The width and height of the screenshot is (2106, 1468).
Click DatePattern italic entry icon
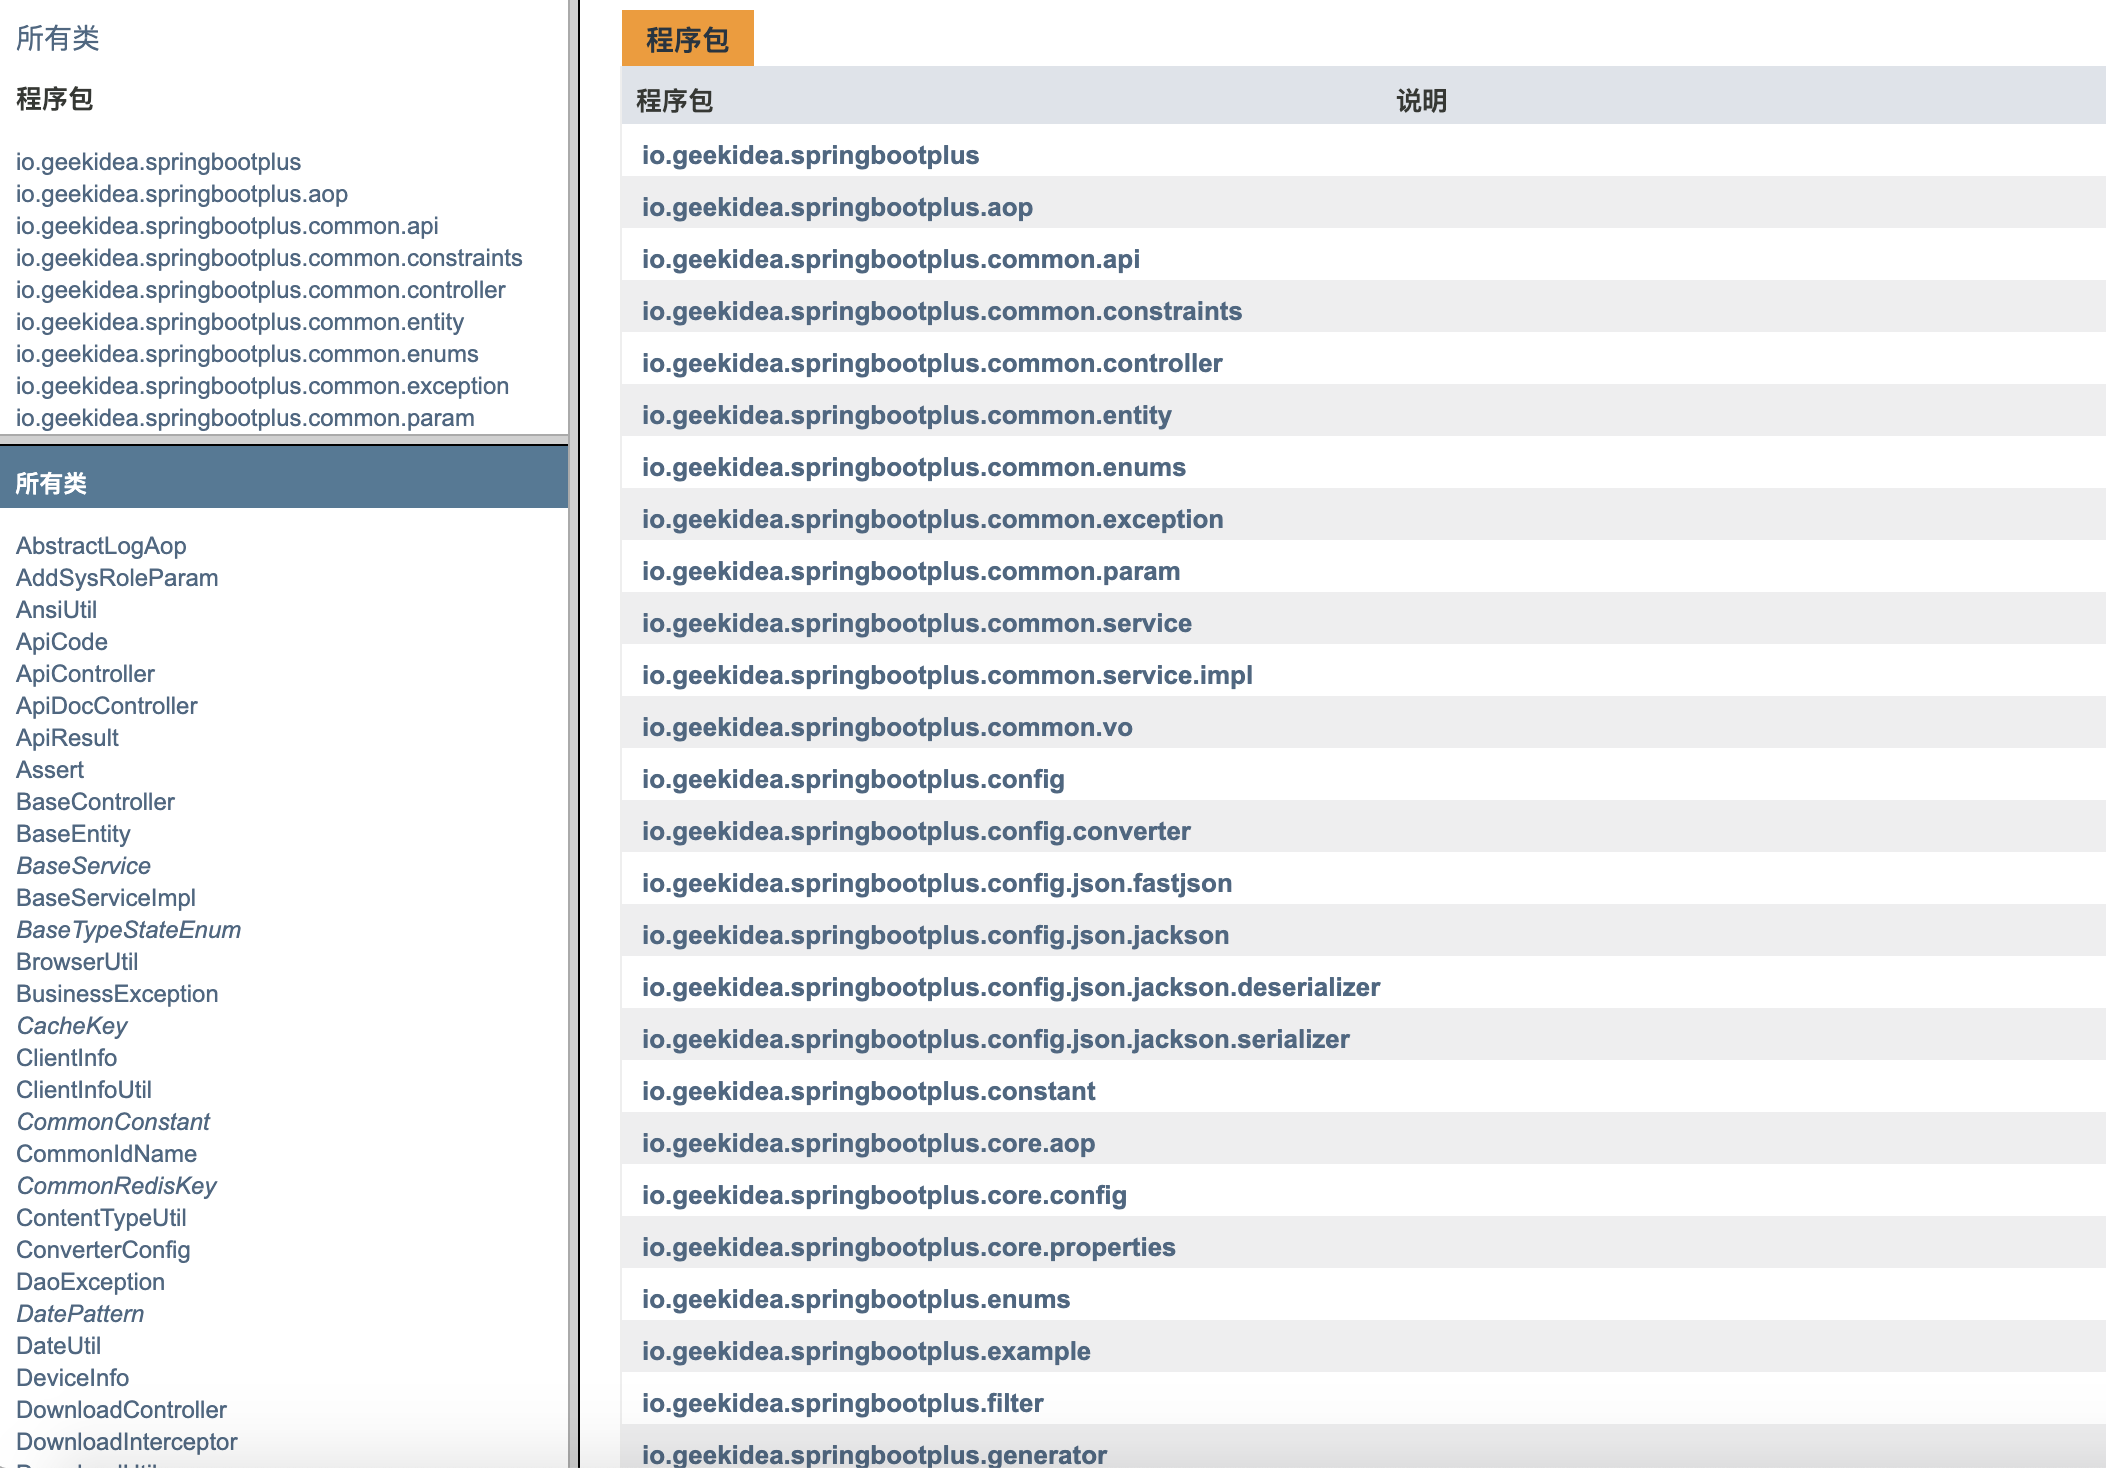(x=80, y=1313)
